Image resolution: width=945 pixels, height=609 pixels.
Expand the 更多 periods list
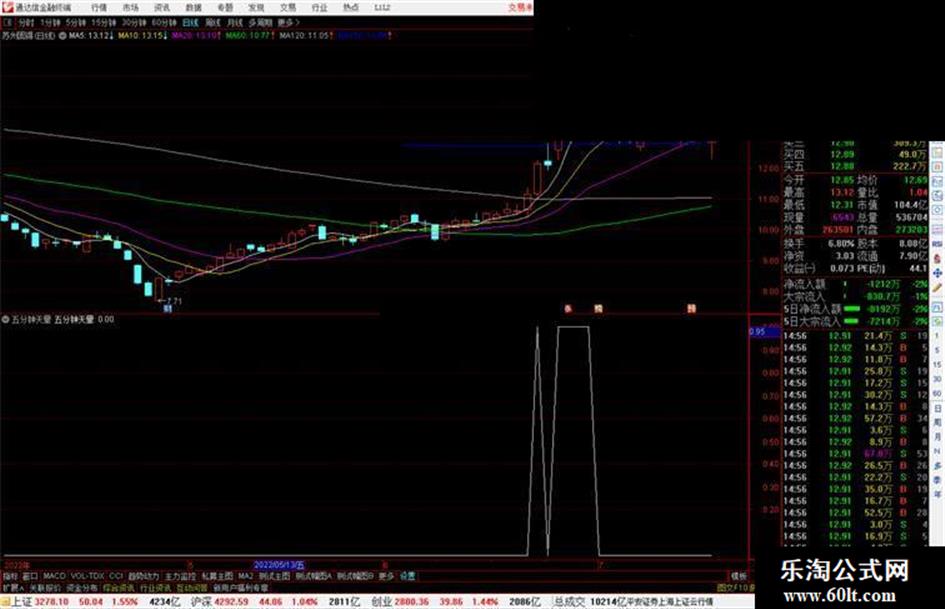(x=288, y=22)
